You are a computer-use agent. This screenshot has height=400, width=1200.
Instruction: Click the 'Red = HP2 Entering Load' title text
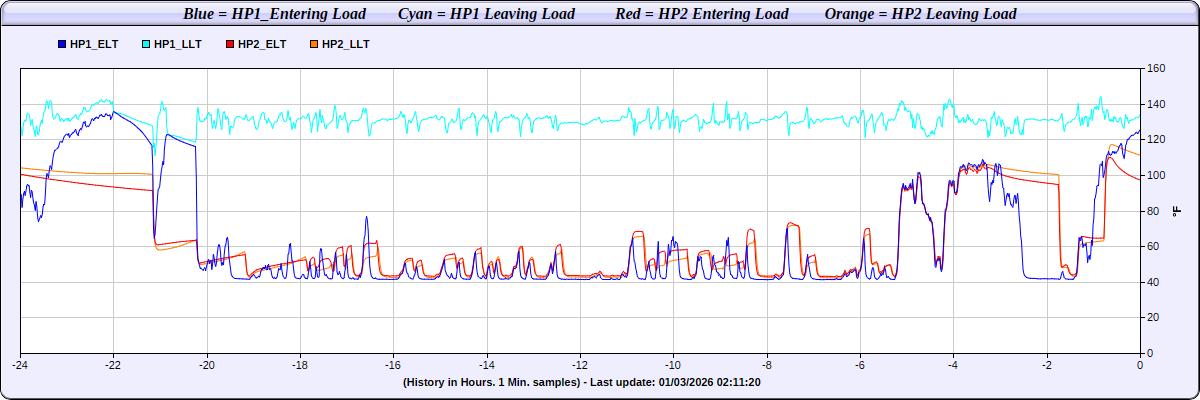702,14
